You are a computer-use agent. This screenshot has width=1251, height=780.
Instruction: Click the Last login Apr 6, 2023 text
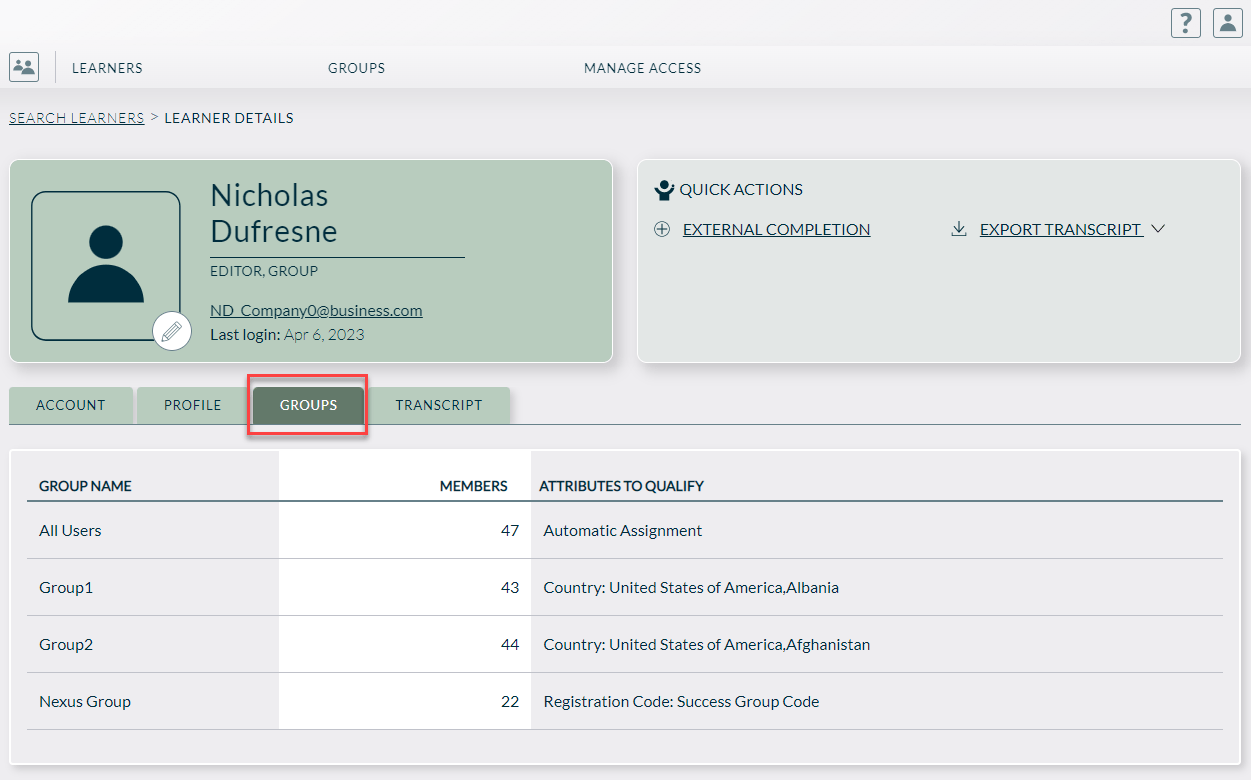pos(287,334)
